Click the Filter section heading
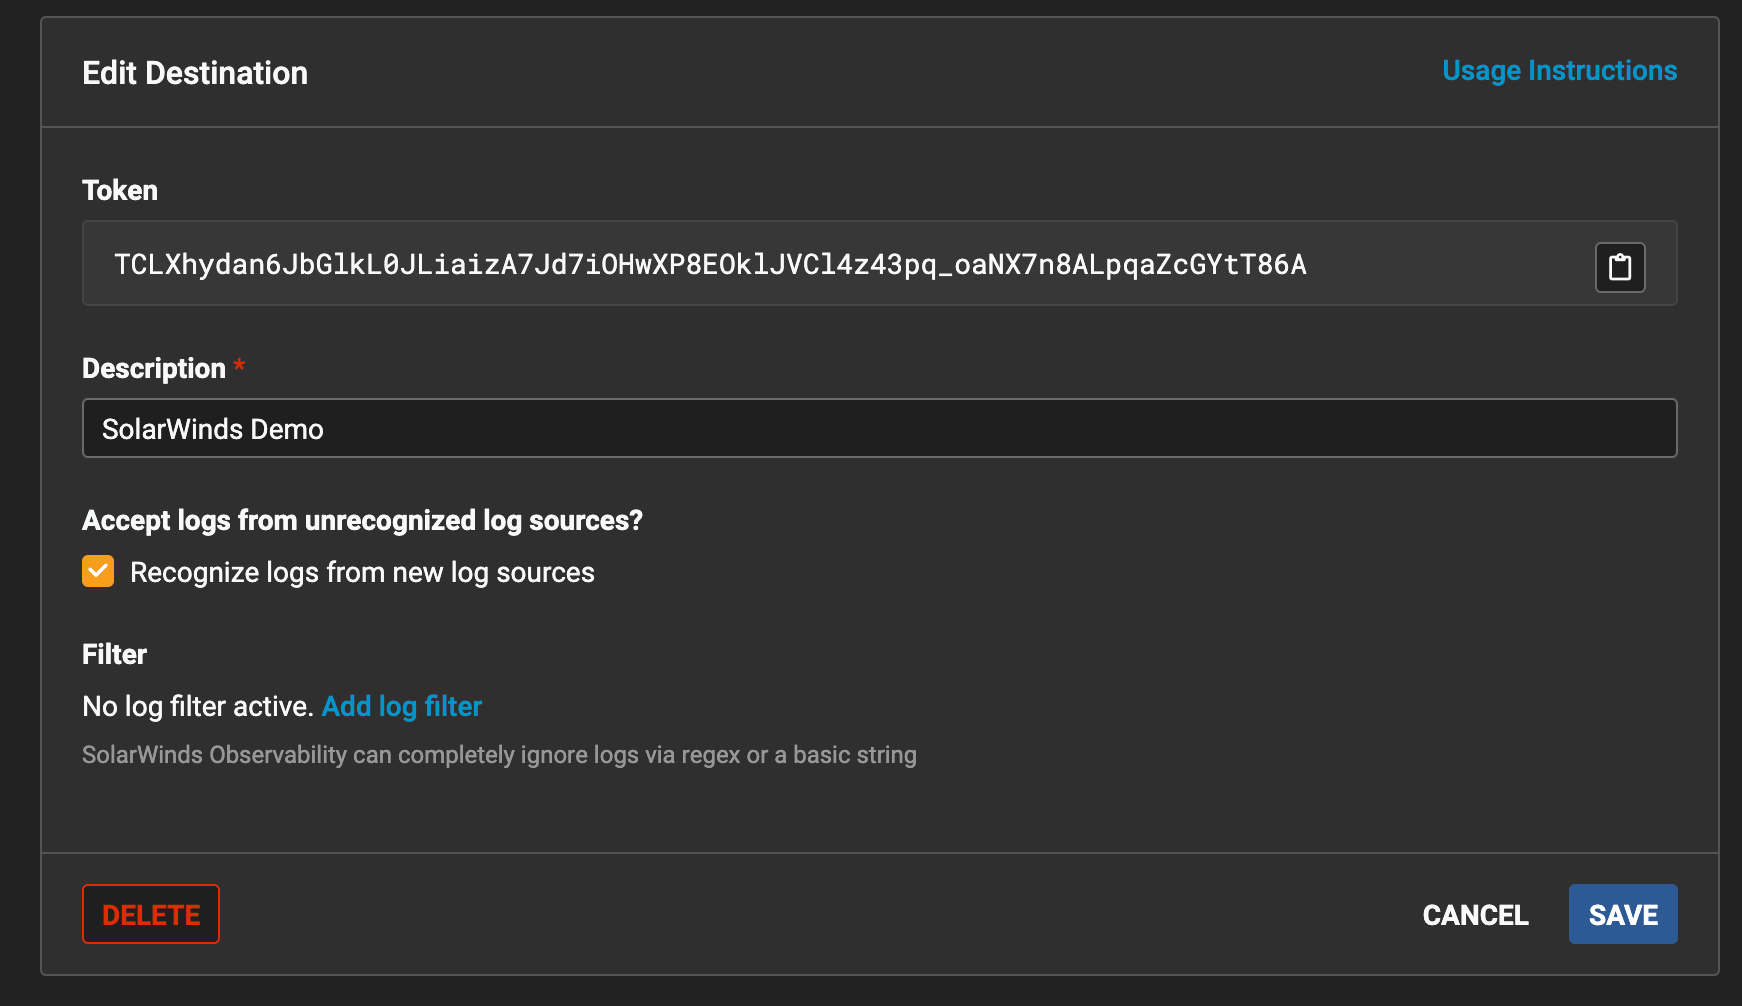 [114, 655]
